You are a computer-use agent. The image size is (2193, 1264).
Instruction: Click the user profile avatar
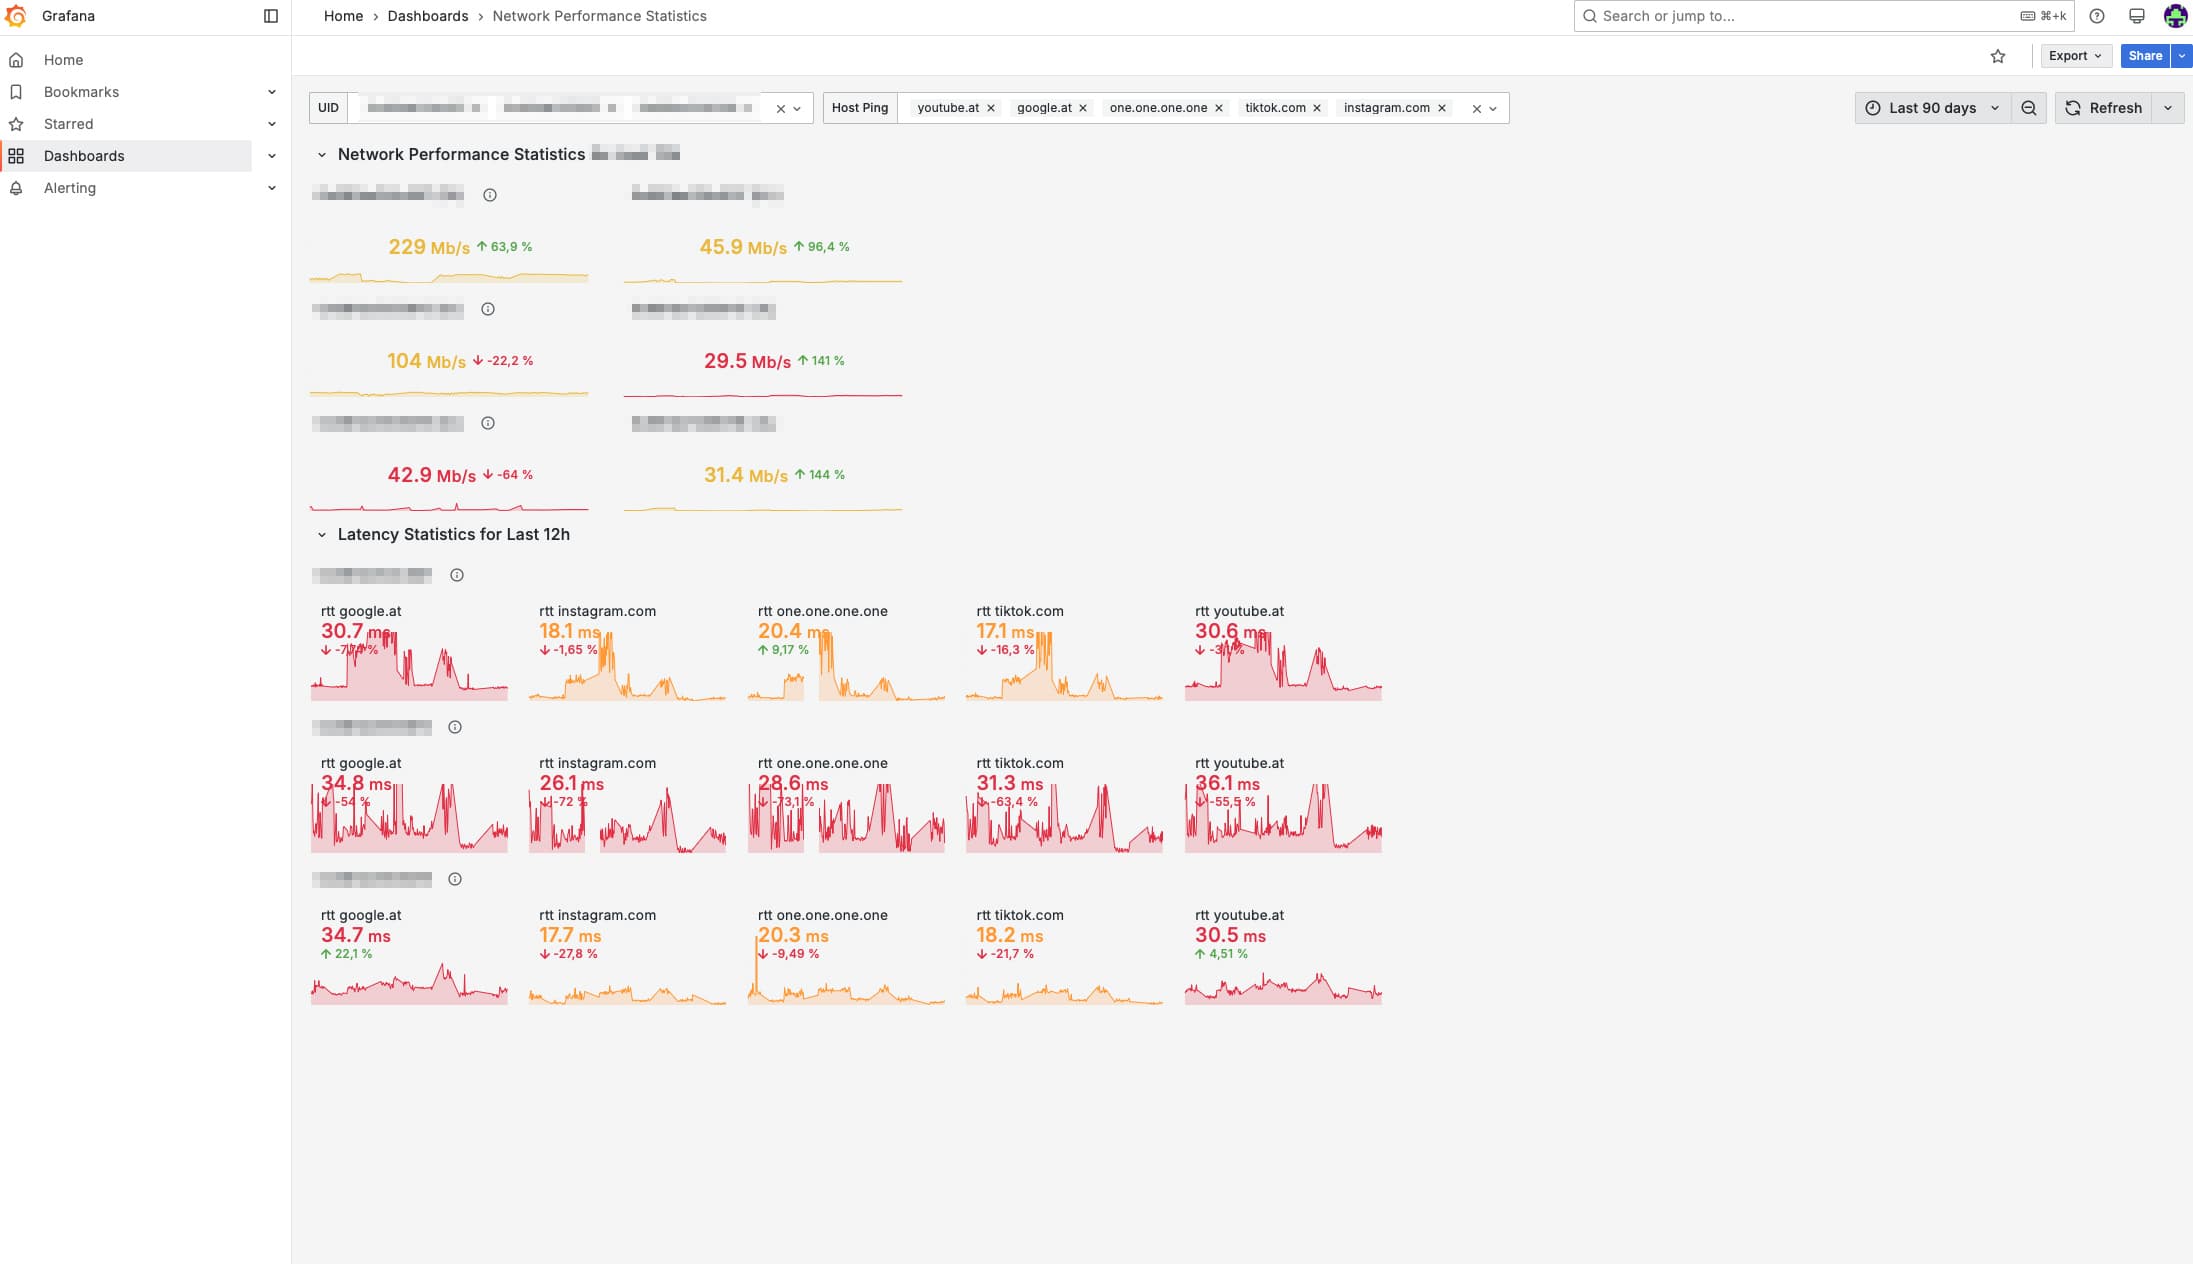pyautogui.click(x=2174, y=16)
